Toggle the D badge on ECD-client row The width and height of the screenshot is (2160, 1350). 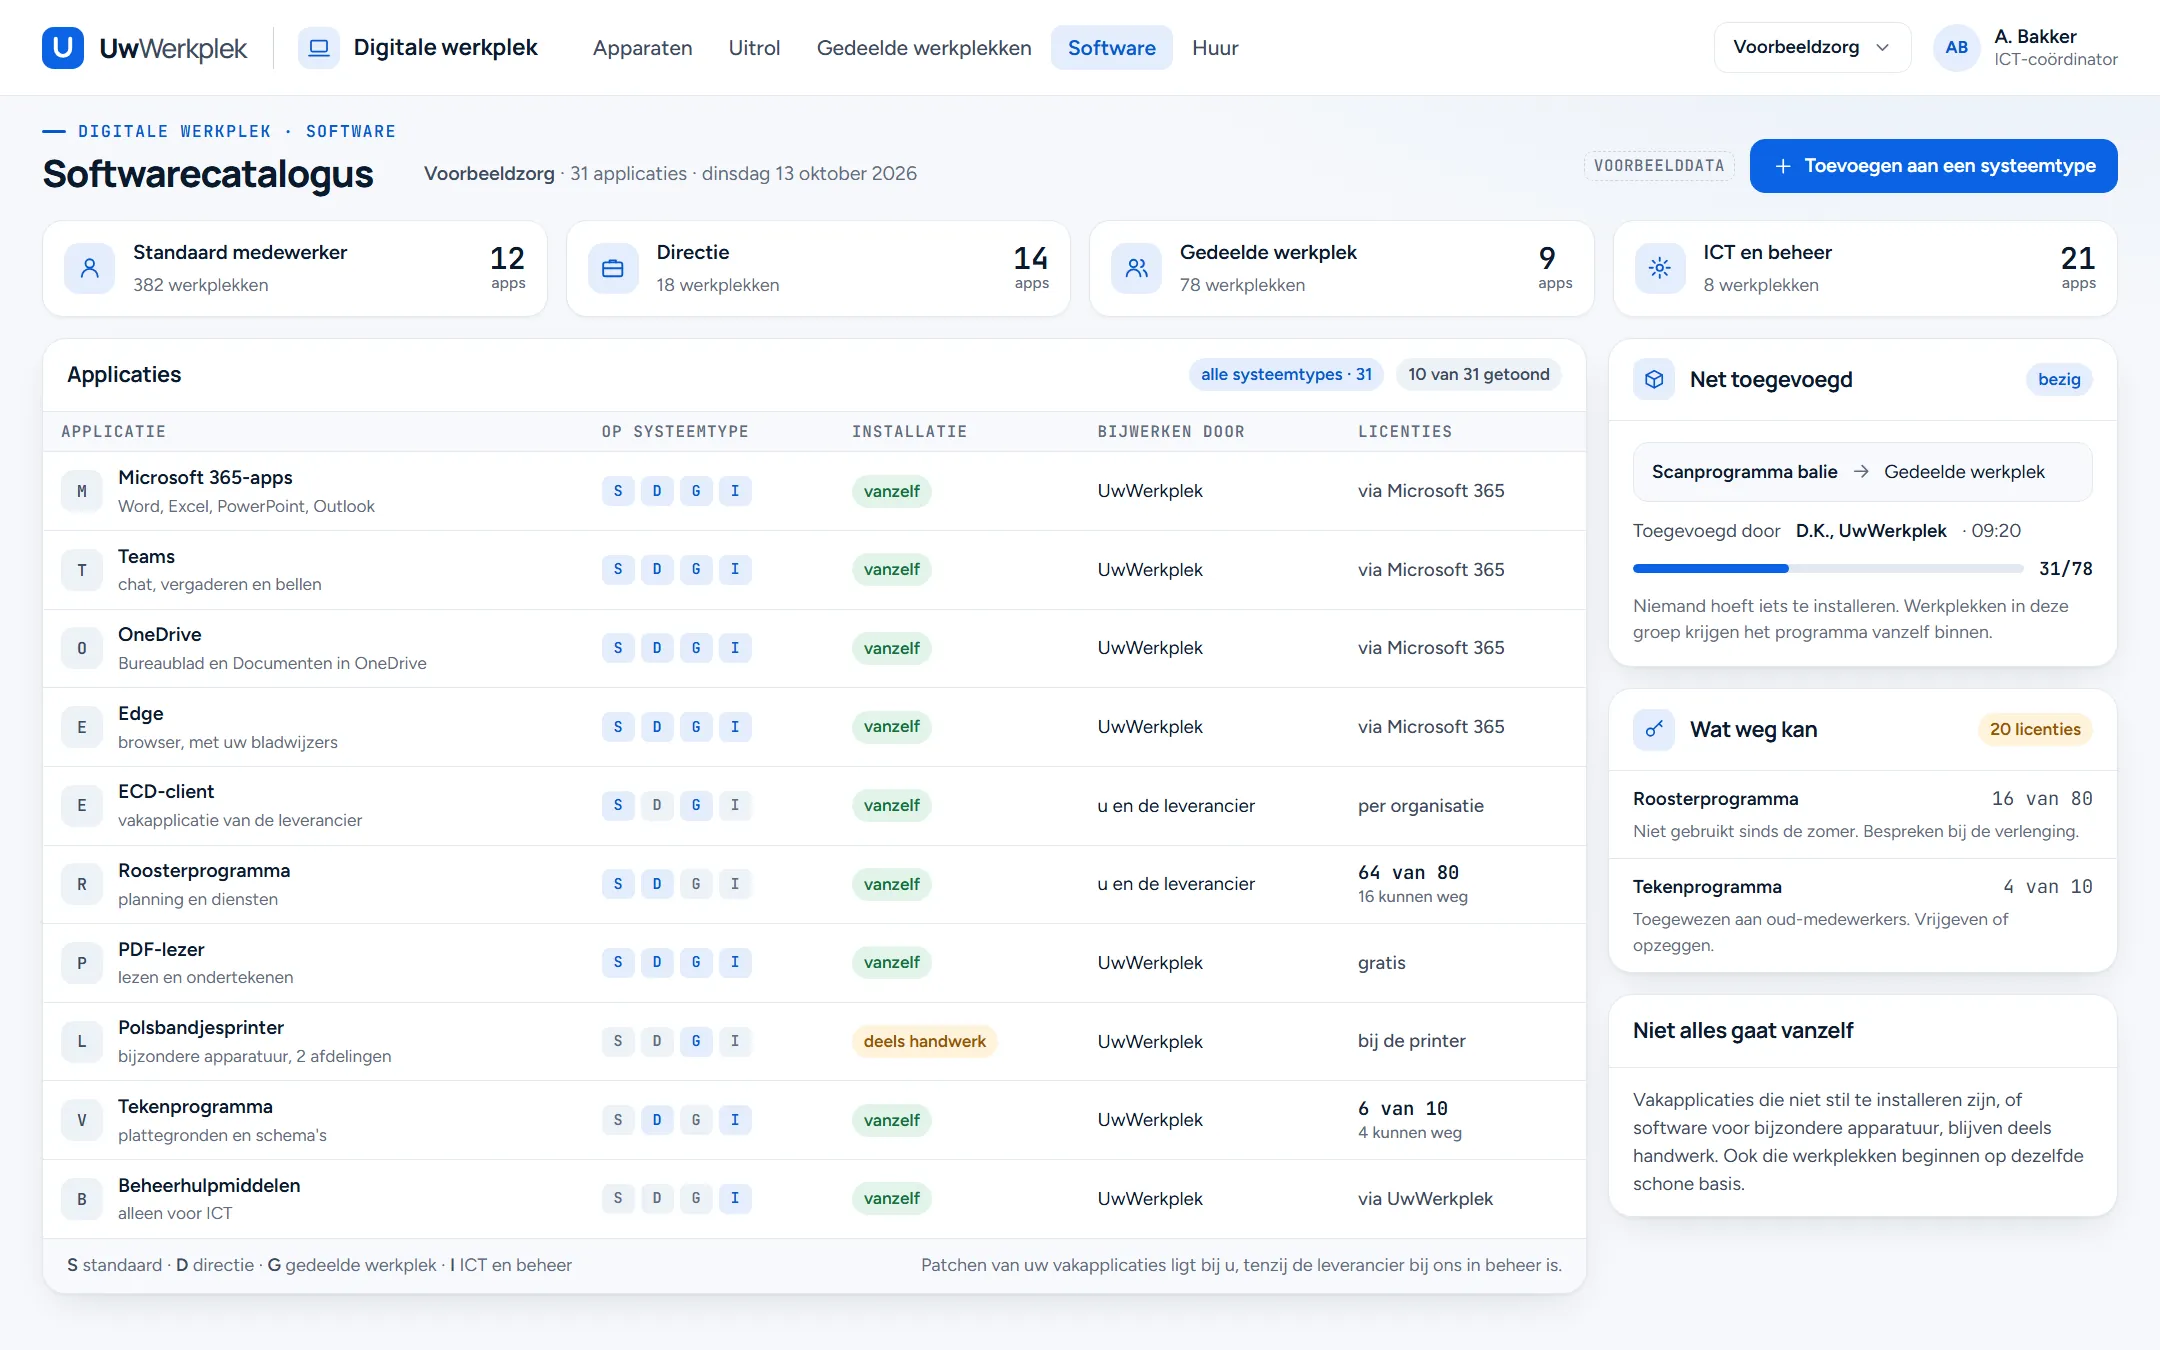pos(657,805)
